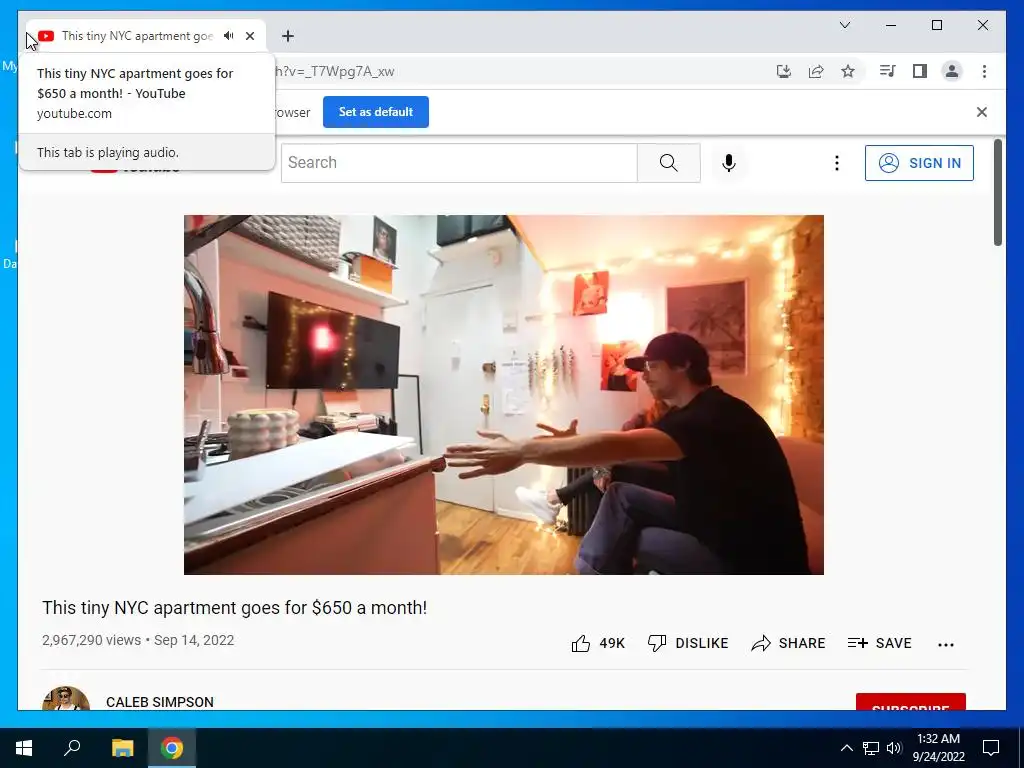Open the Chrome profile avatar
This screenshot has height=768, width=1024.
[952, 71]
